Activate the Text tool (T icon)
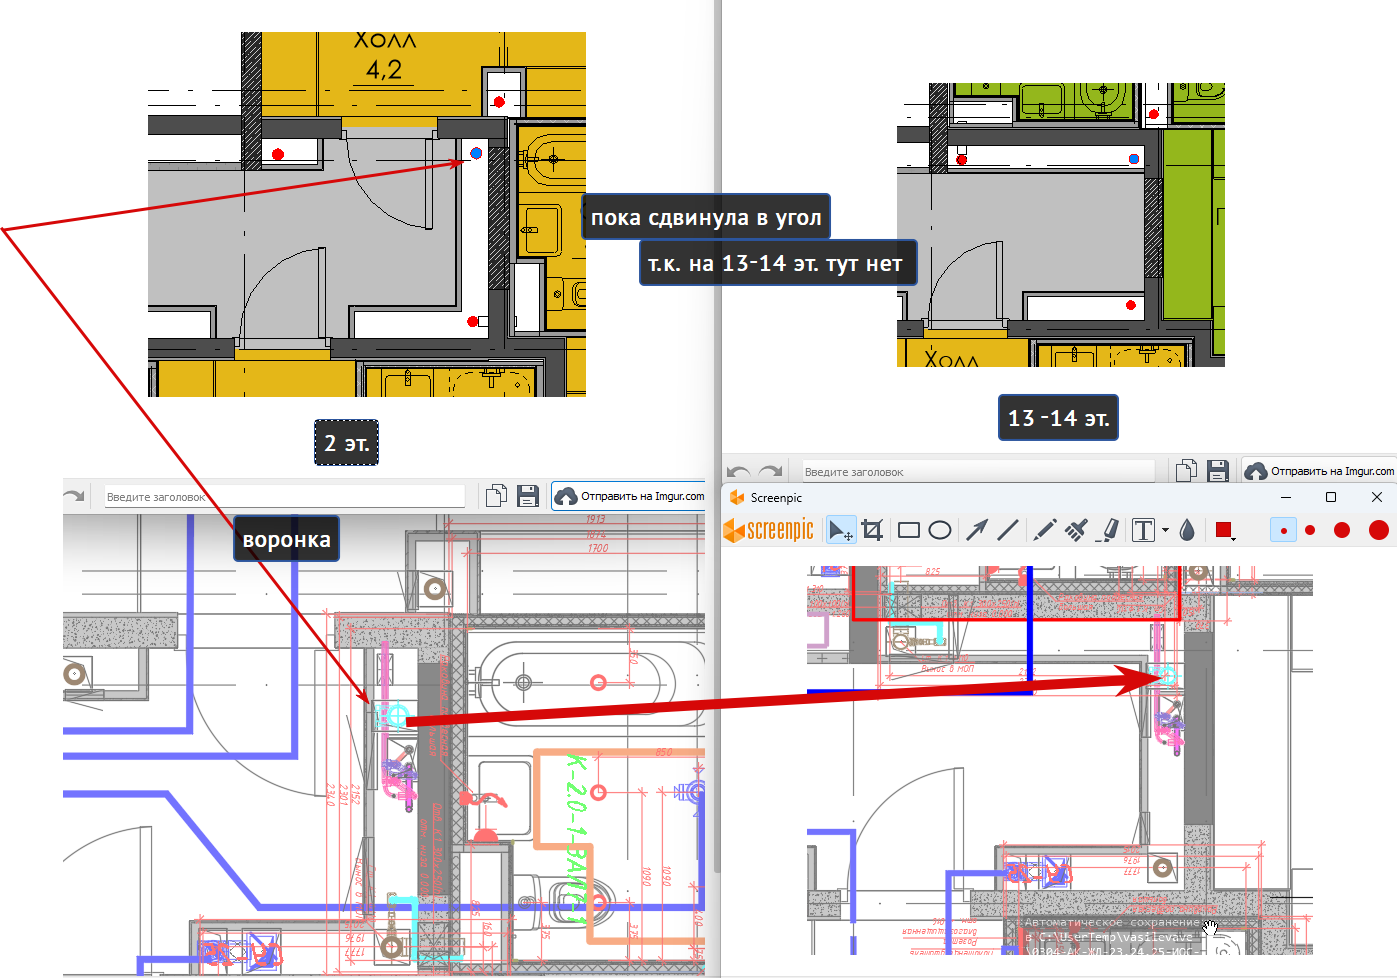This screenshot has width=1397, height=978. (x=1143, y=530)
